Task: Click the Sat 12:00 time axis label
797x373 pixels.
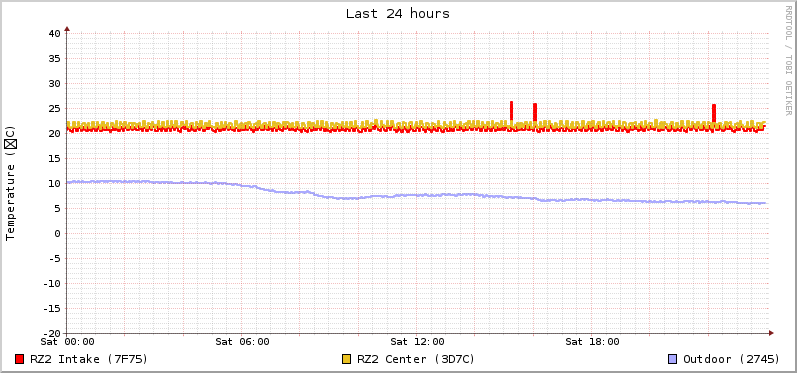Action: pos(417,341)
